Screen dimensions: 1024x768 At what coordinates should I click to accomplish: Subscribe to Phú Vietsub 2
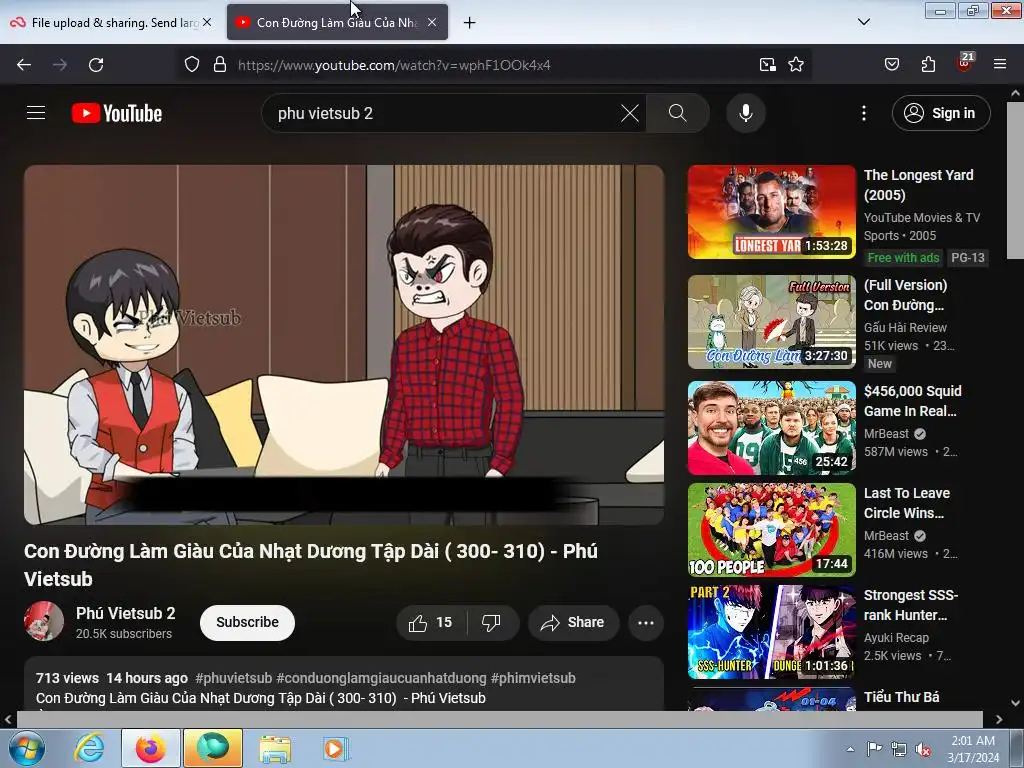coord(247,622)
